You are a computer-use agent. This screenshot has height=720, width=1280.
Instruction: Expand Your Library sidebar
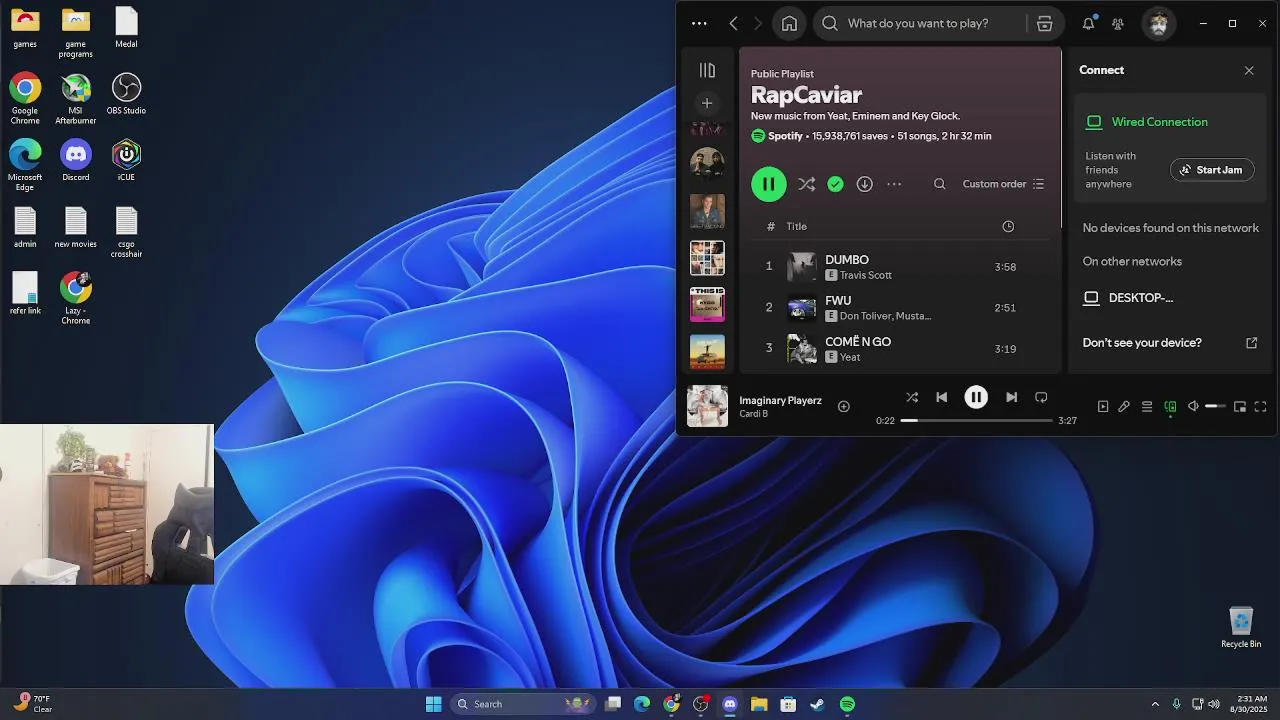click(x=707, y=70)
